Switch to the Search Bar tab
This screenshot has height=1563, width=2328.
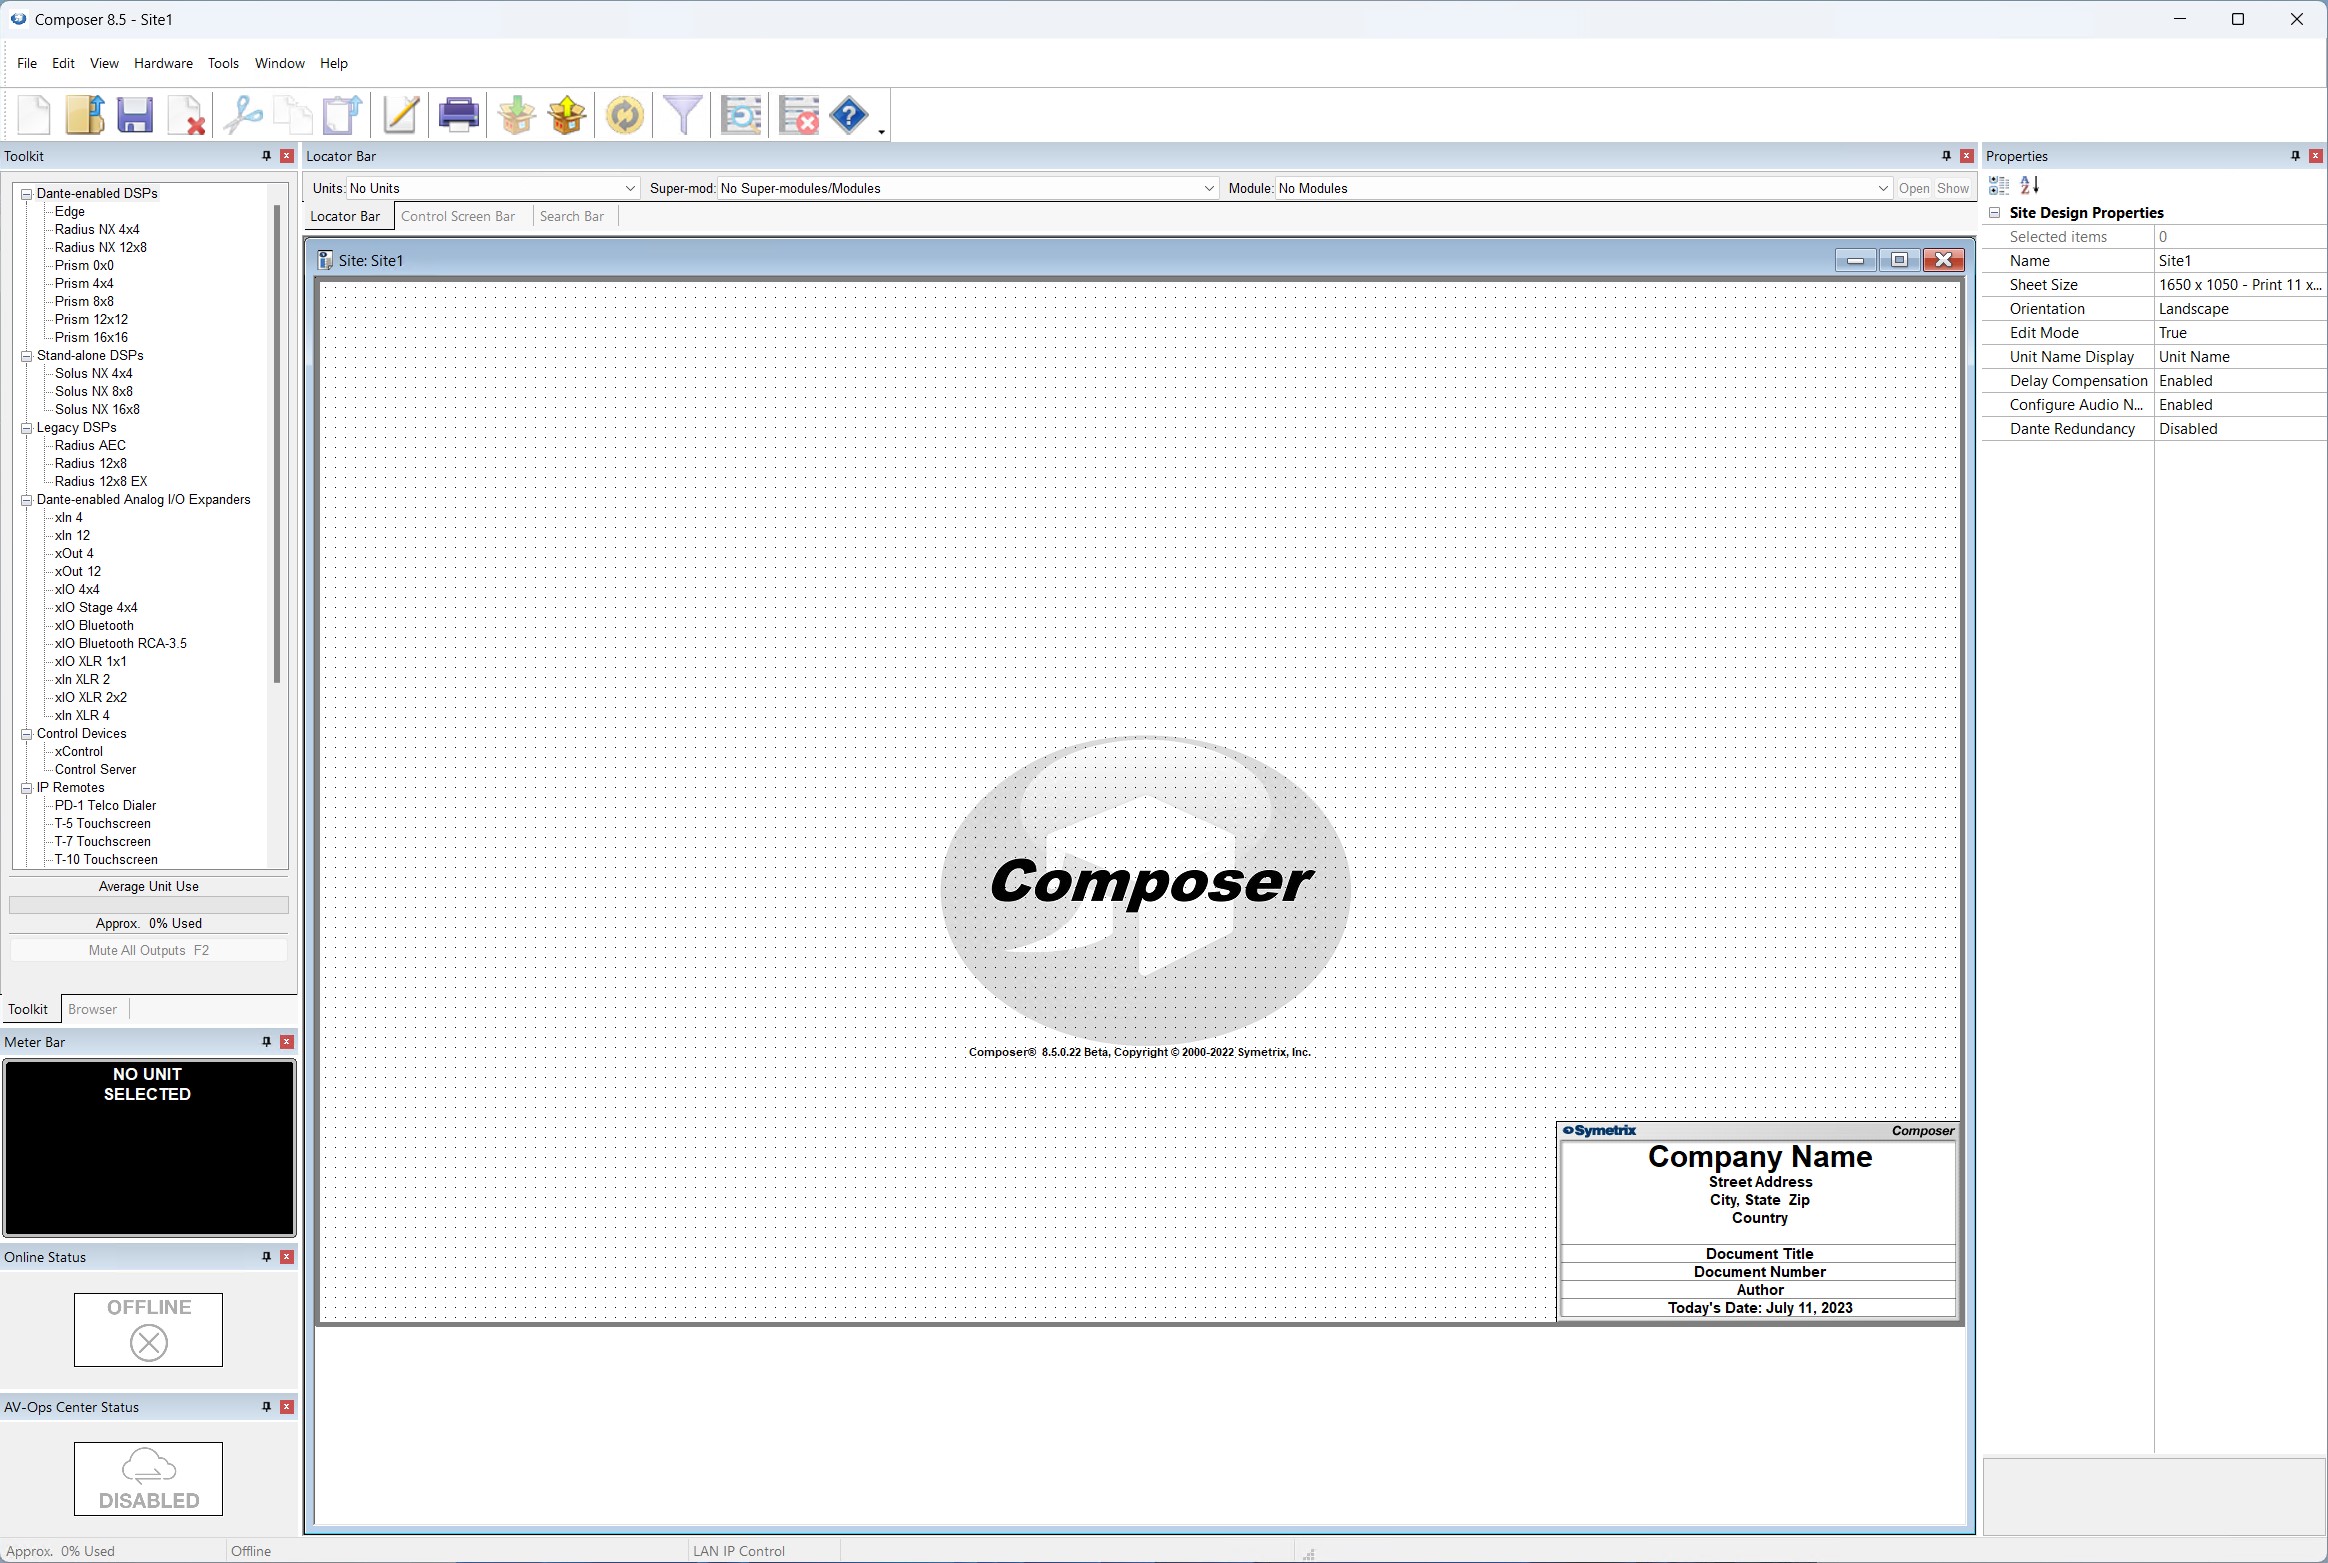click(572, 216)
